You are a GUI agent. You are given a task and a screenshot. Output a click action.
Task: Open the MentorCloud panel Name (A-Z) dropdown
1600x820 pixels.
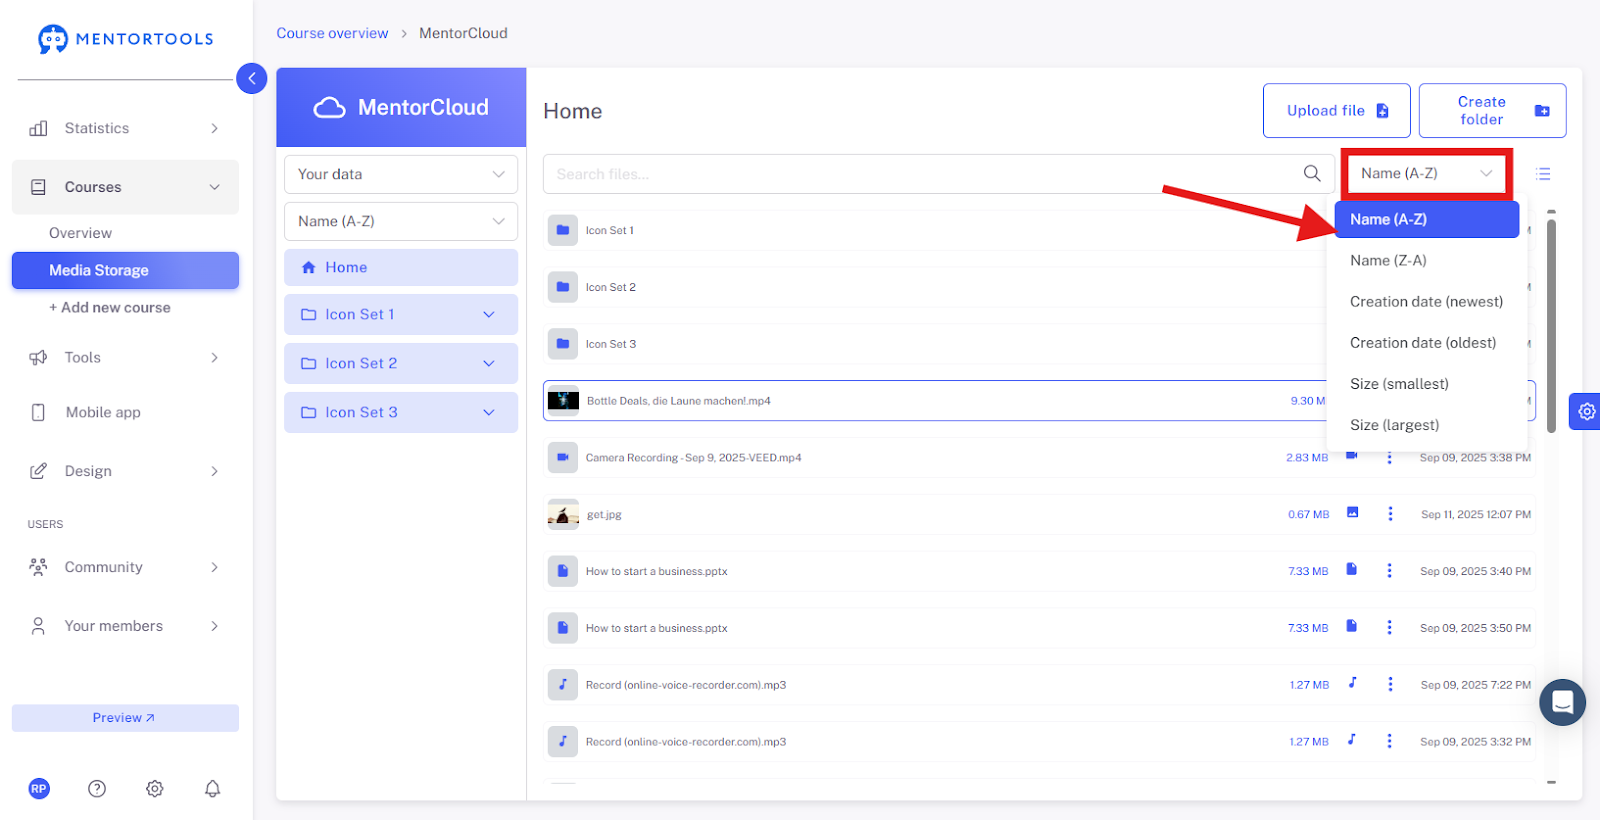pos(401,221)
